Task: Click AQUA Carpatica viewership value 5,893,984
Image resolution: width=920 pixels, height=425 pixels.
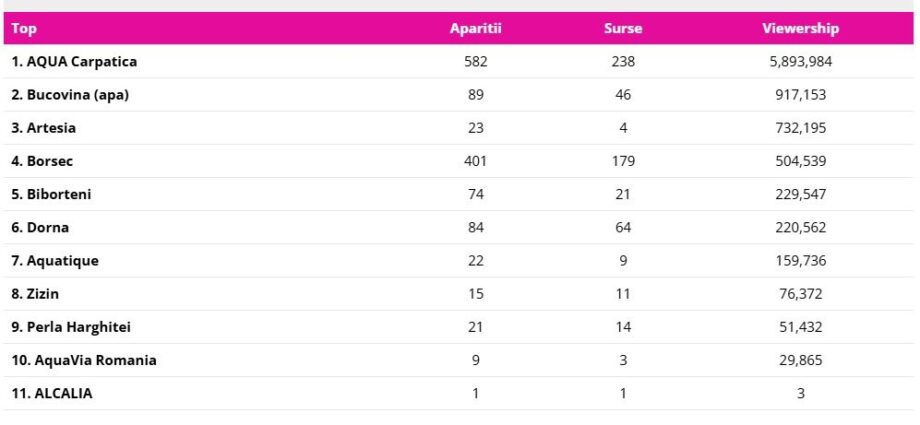Action: pos(800,62)
